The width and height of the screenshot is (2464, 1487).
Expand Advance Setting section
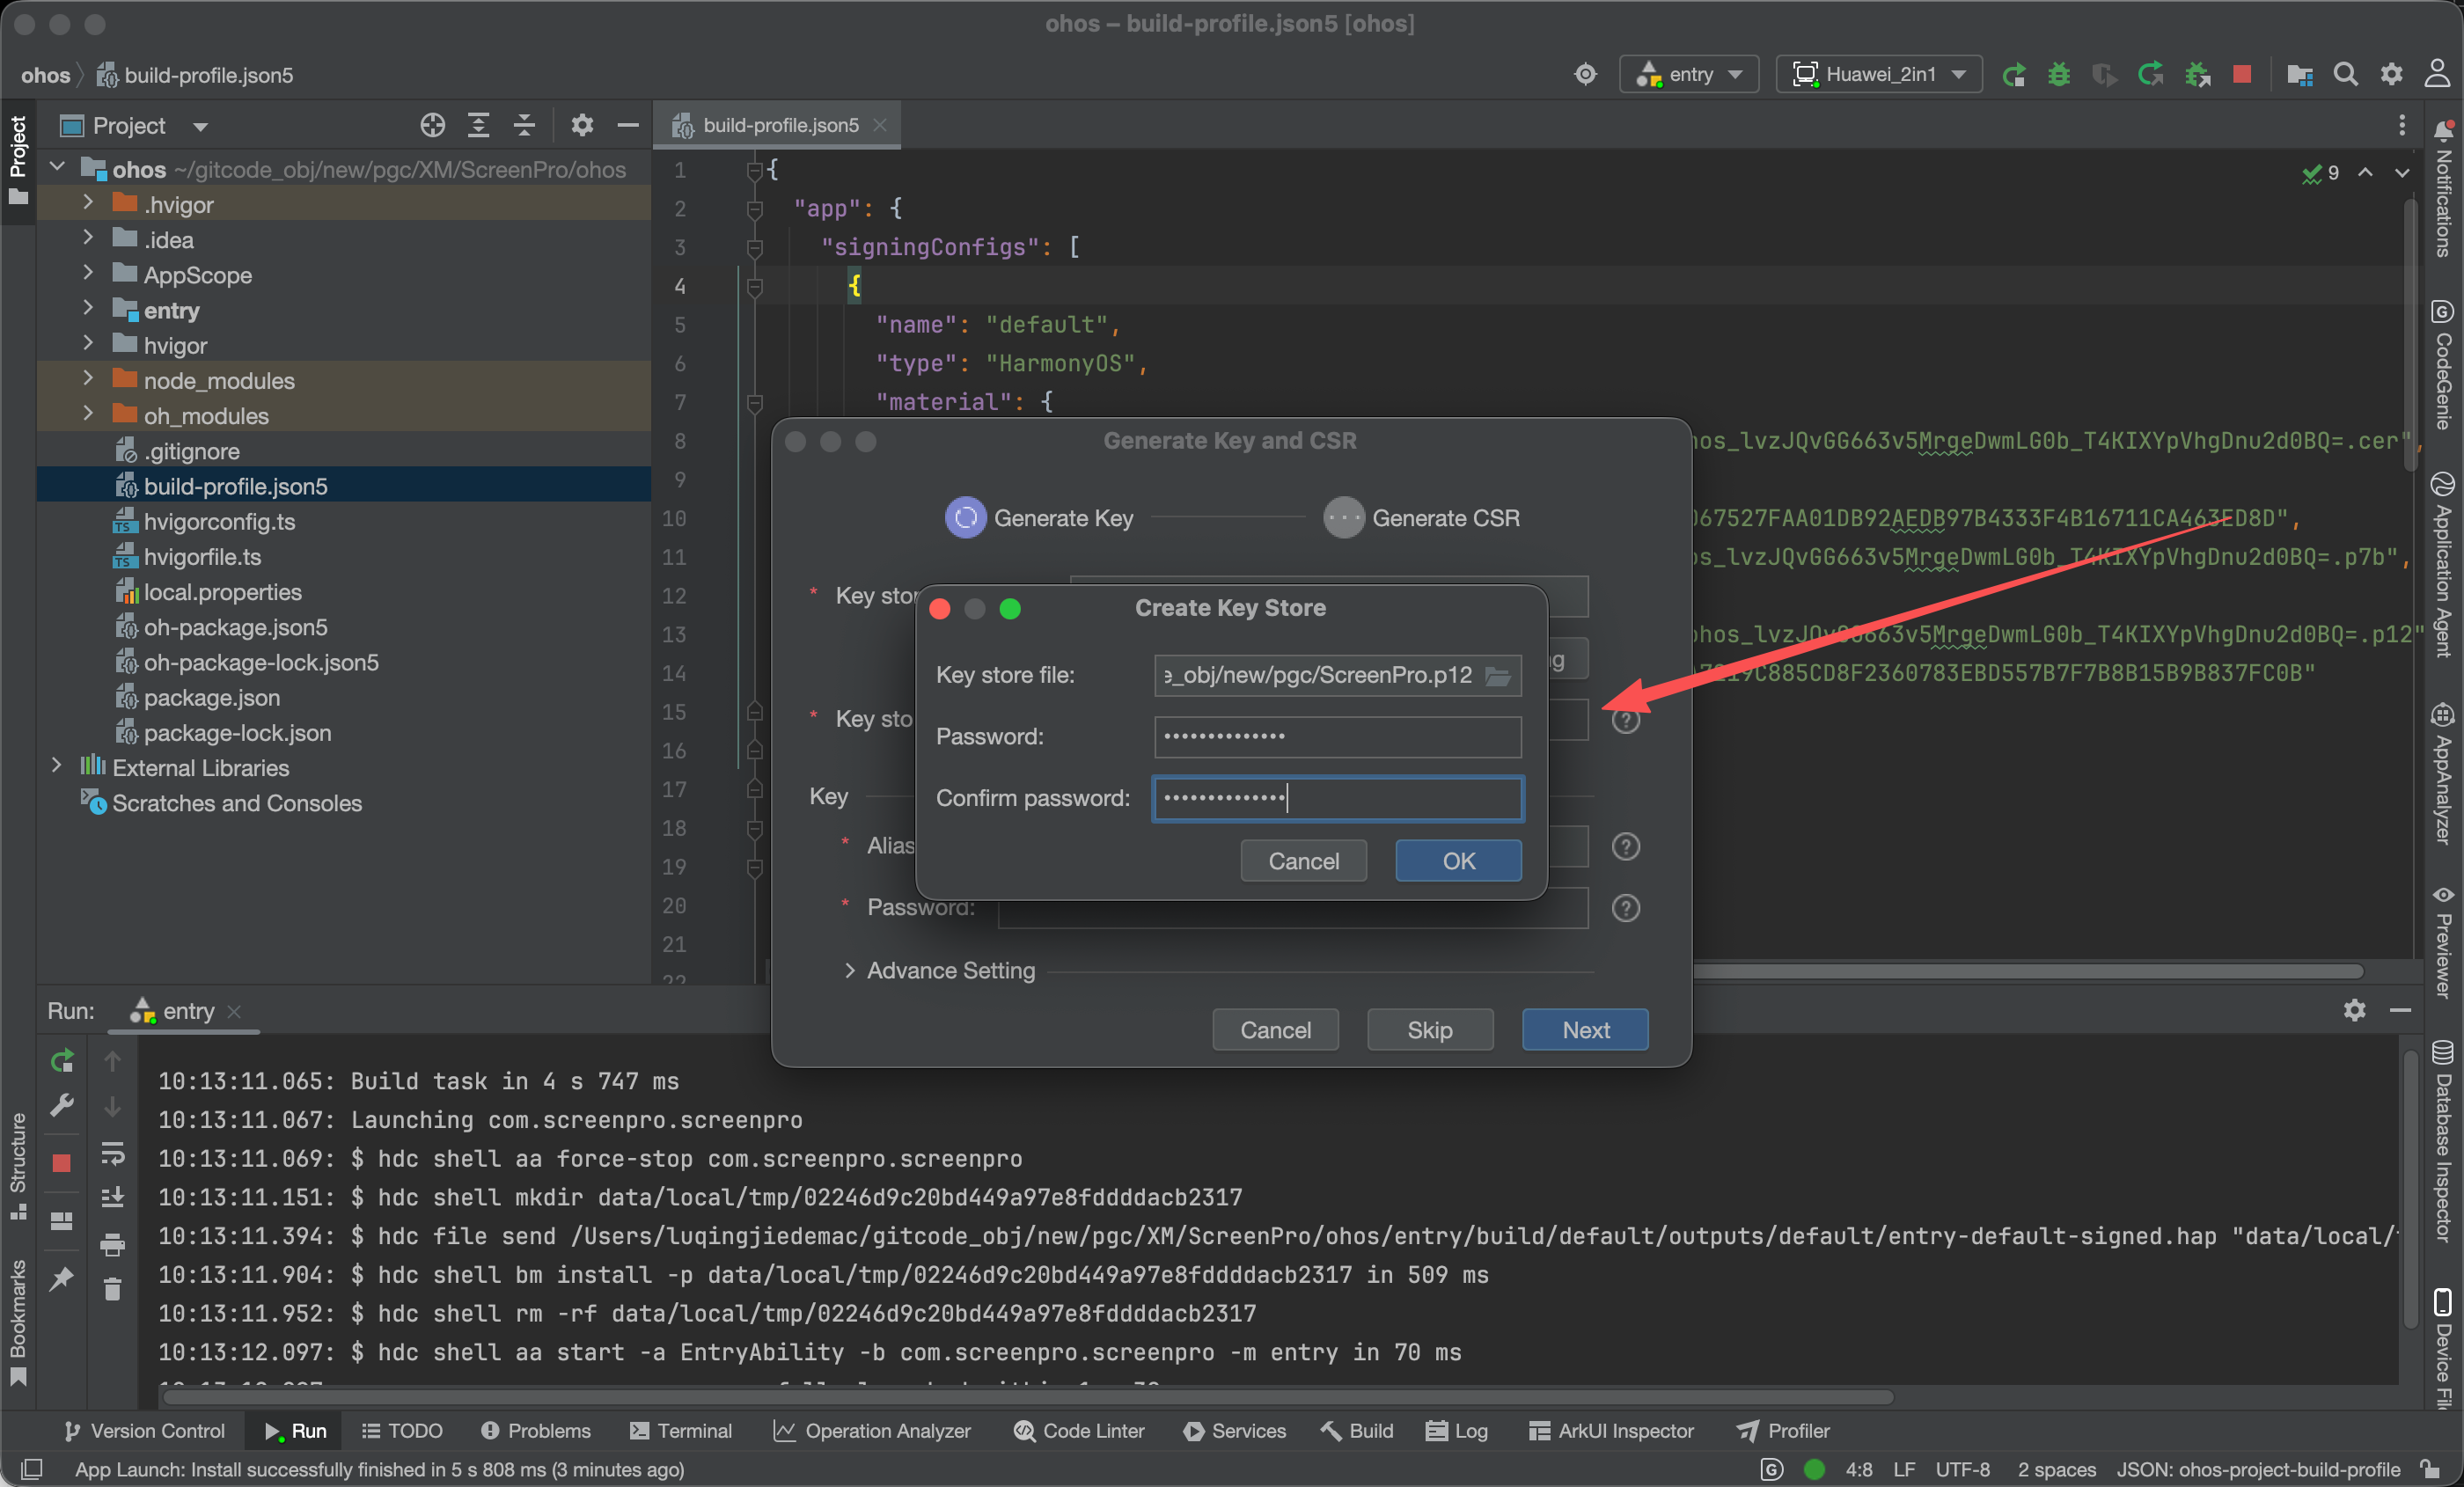(x=849, y=971)
